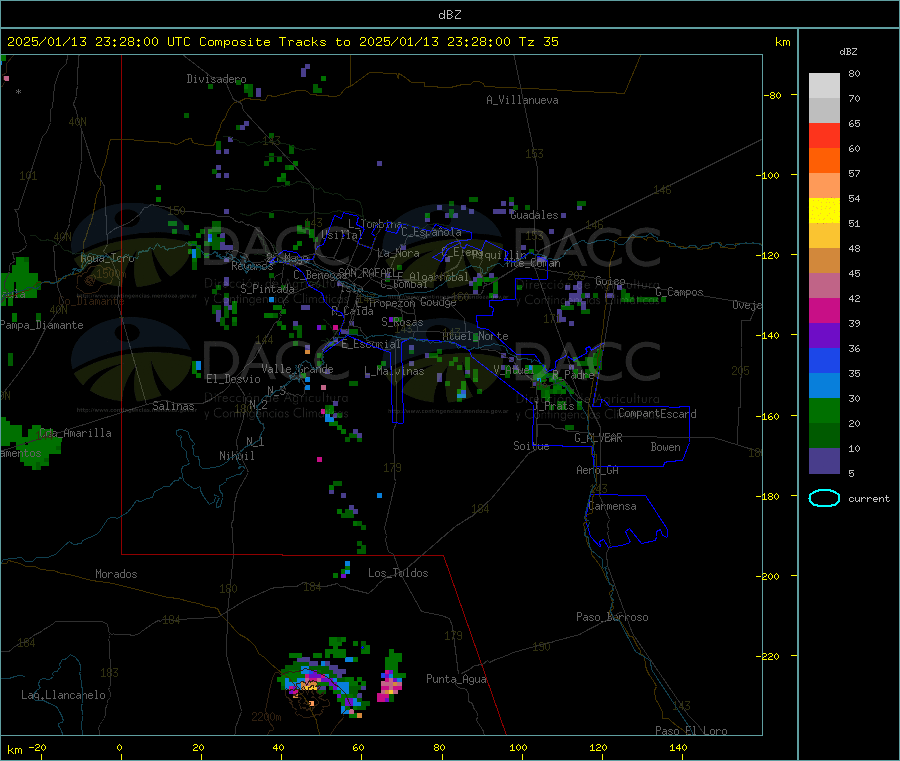
Task: Click the Agua_Toro map label
Action: [107, 258]
